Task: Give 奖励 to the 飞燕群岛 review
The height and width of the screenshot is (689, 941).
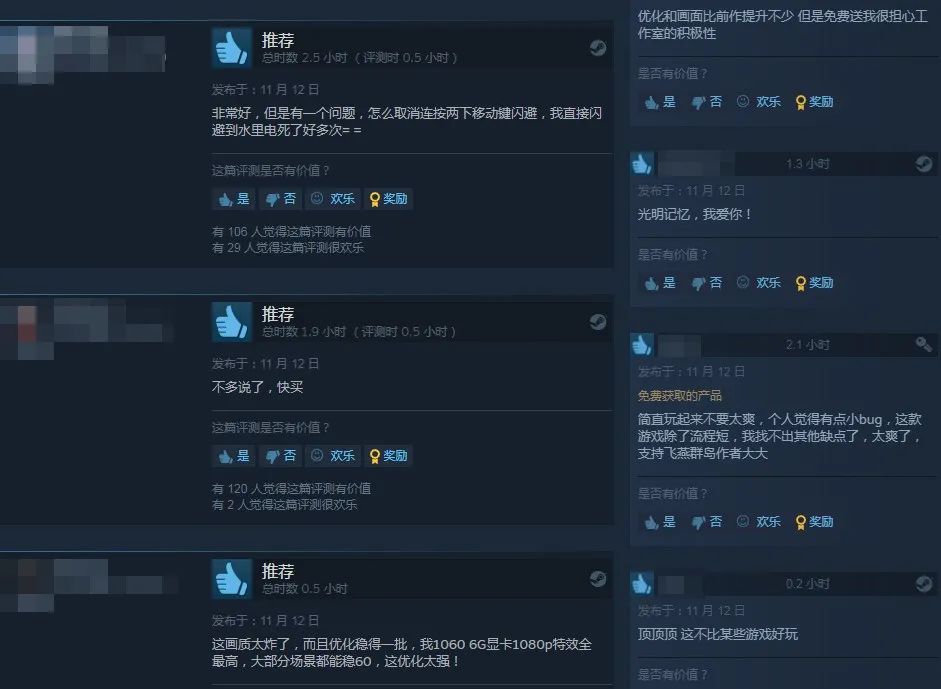Action: click(814, 522)
